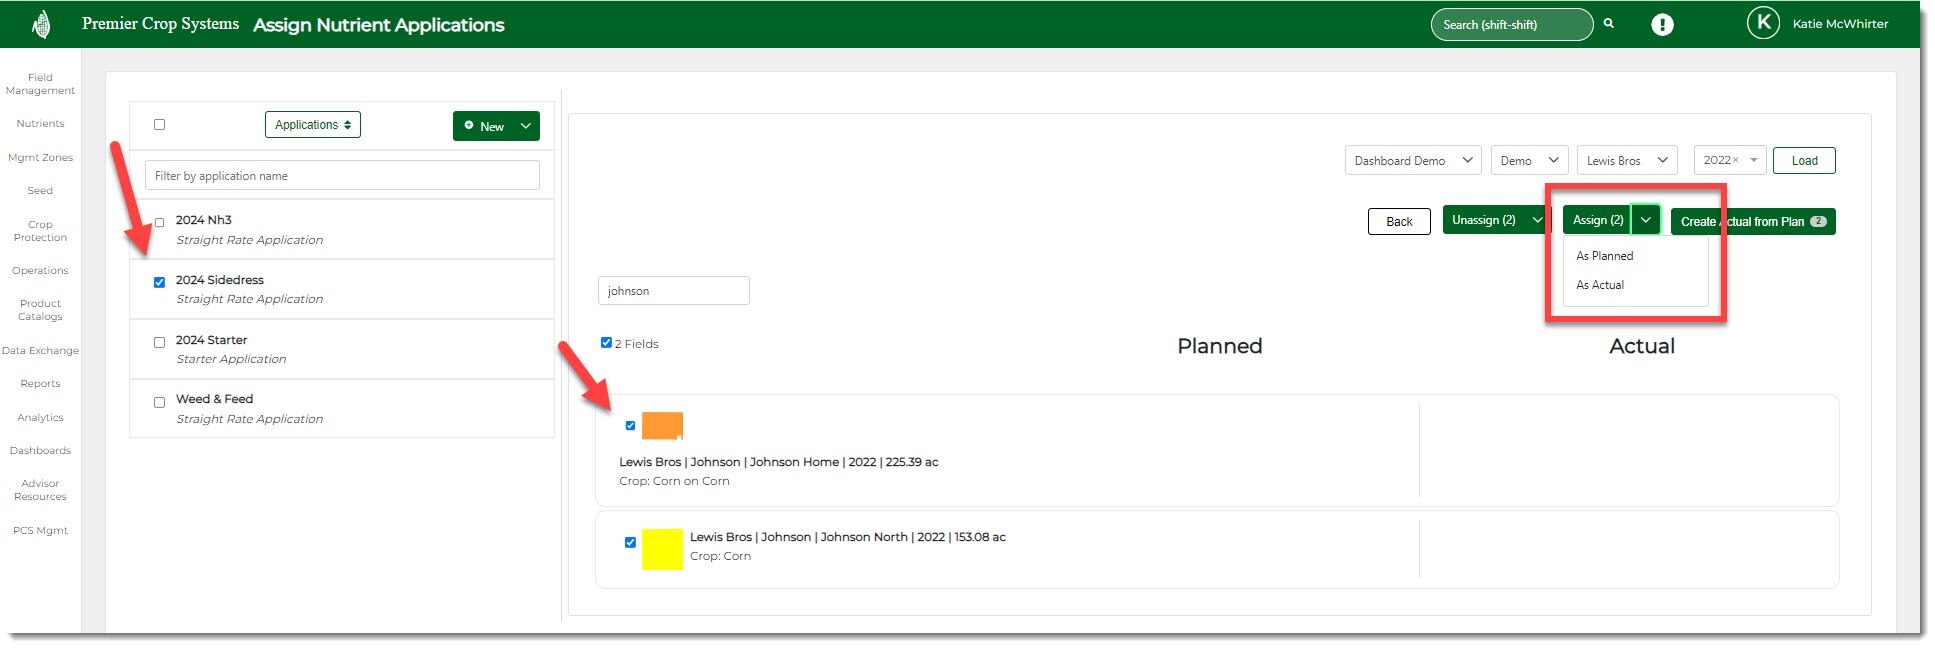Viewport: 1935px width, 648px height.
Task: Uncheck the 2024 Sidedress application checkbox
Action: 159,282
